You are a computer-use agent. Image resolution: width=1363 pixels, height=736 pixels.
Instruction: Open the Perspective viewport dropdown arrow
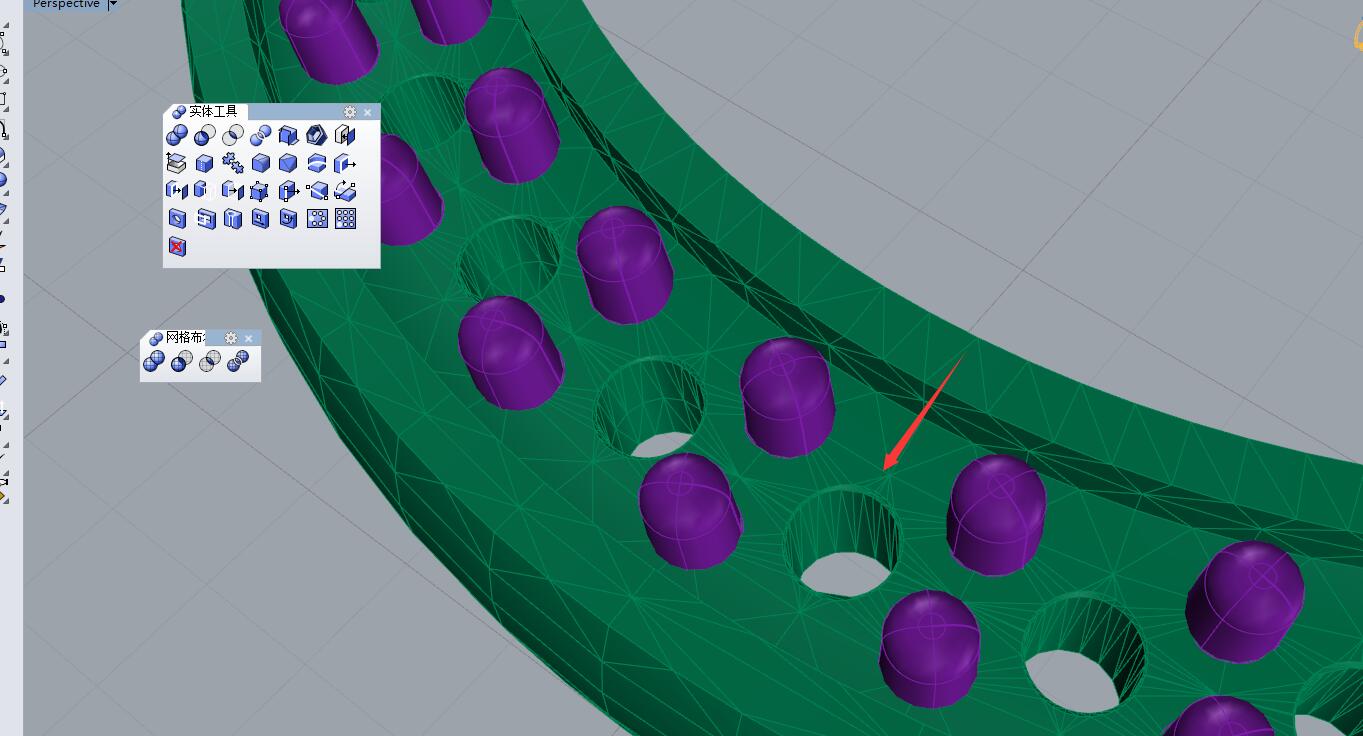point(112,5)
